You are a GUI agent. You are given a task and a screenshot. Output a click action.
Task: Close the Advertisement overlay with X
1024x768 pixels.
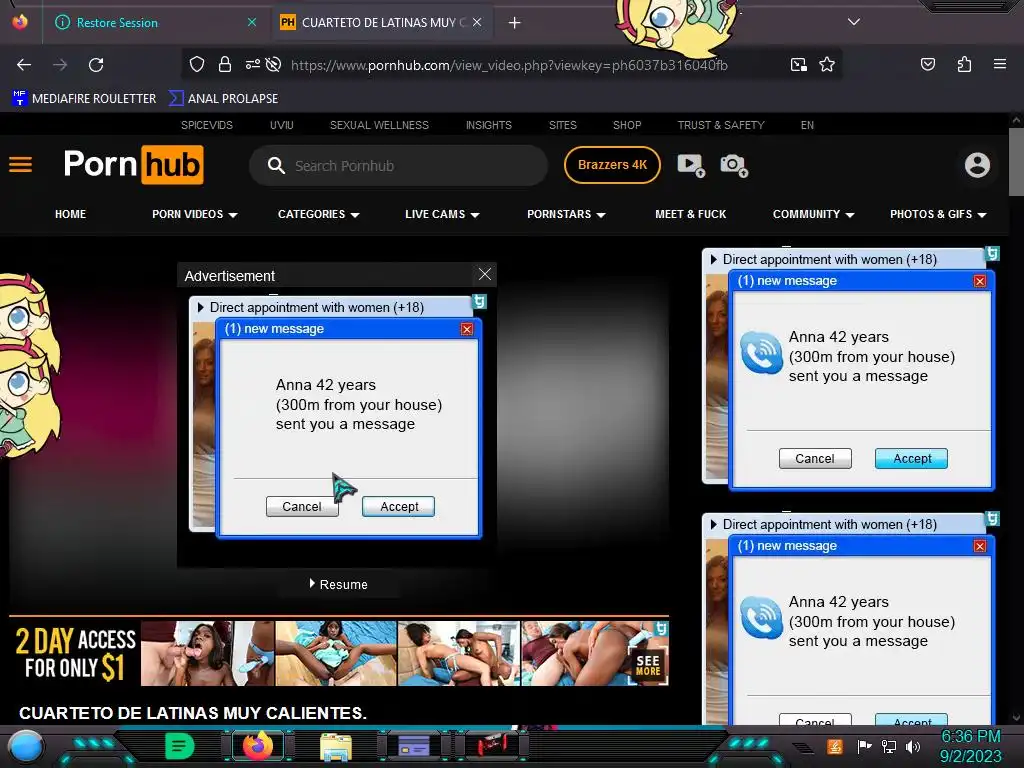pyautogui.click(x=485, y=274)
